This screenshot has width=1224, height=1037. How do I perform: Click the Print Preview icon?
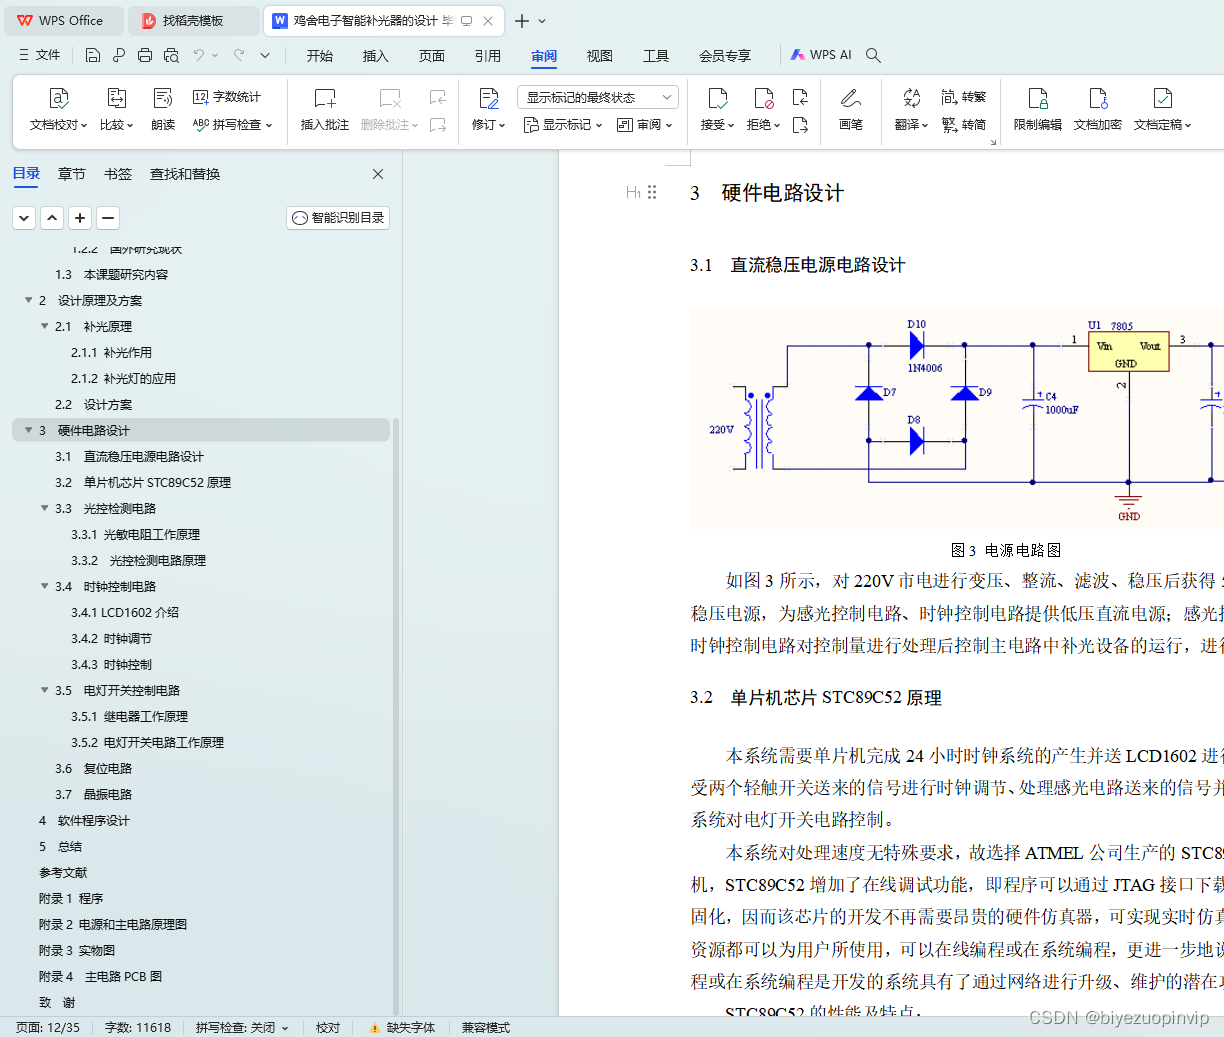[171, 55]
